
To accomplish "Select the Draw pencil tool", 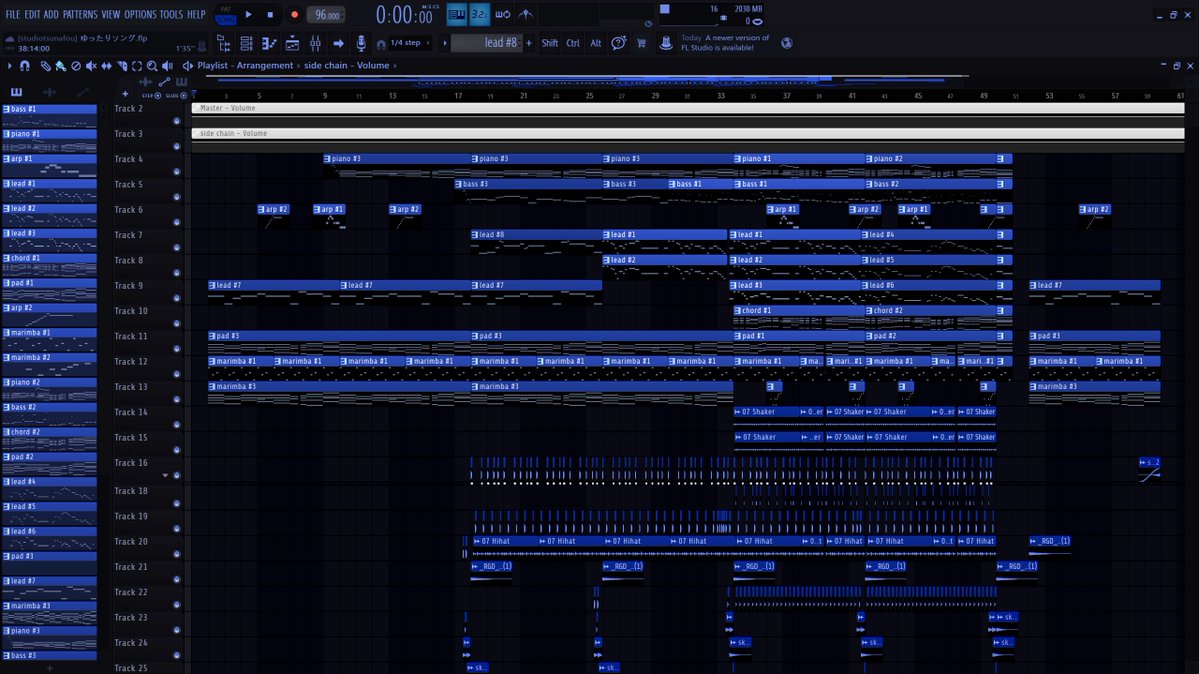I will point(45,66).
